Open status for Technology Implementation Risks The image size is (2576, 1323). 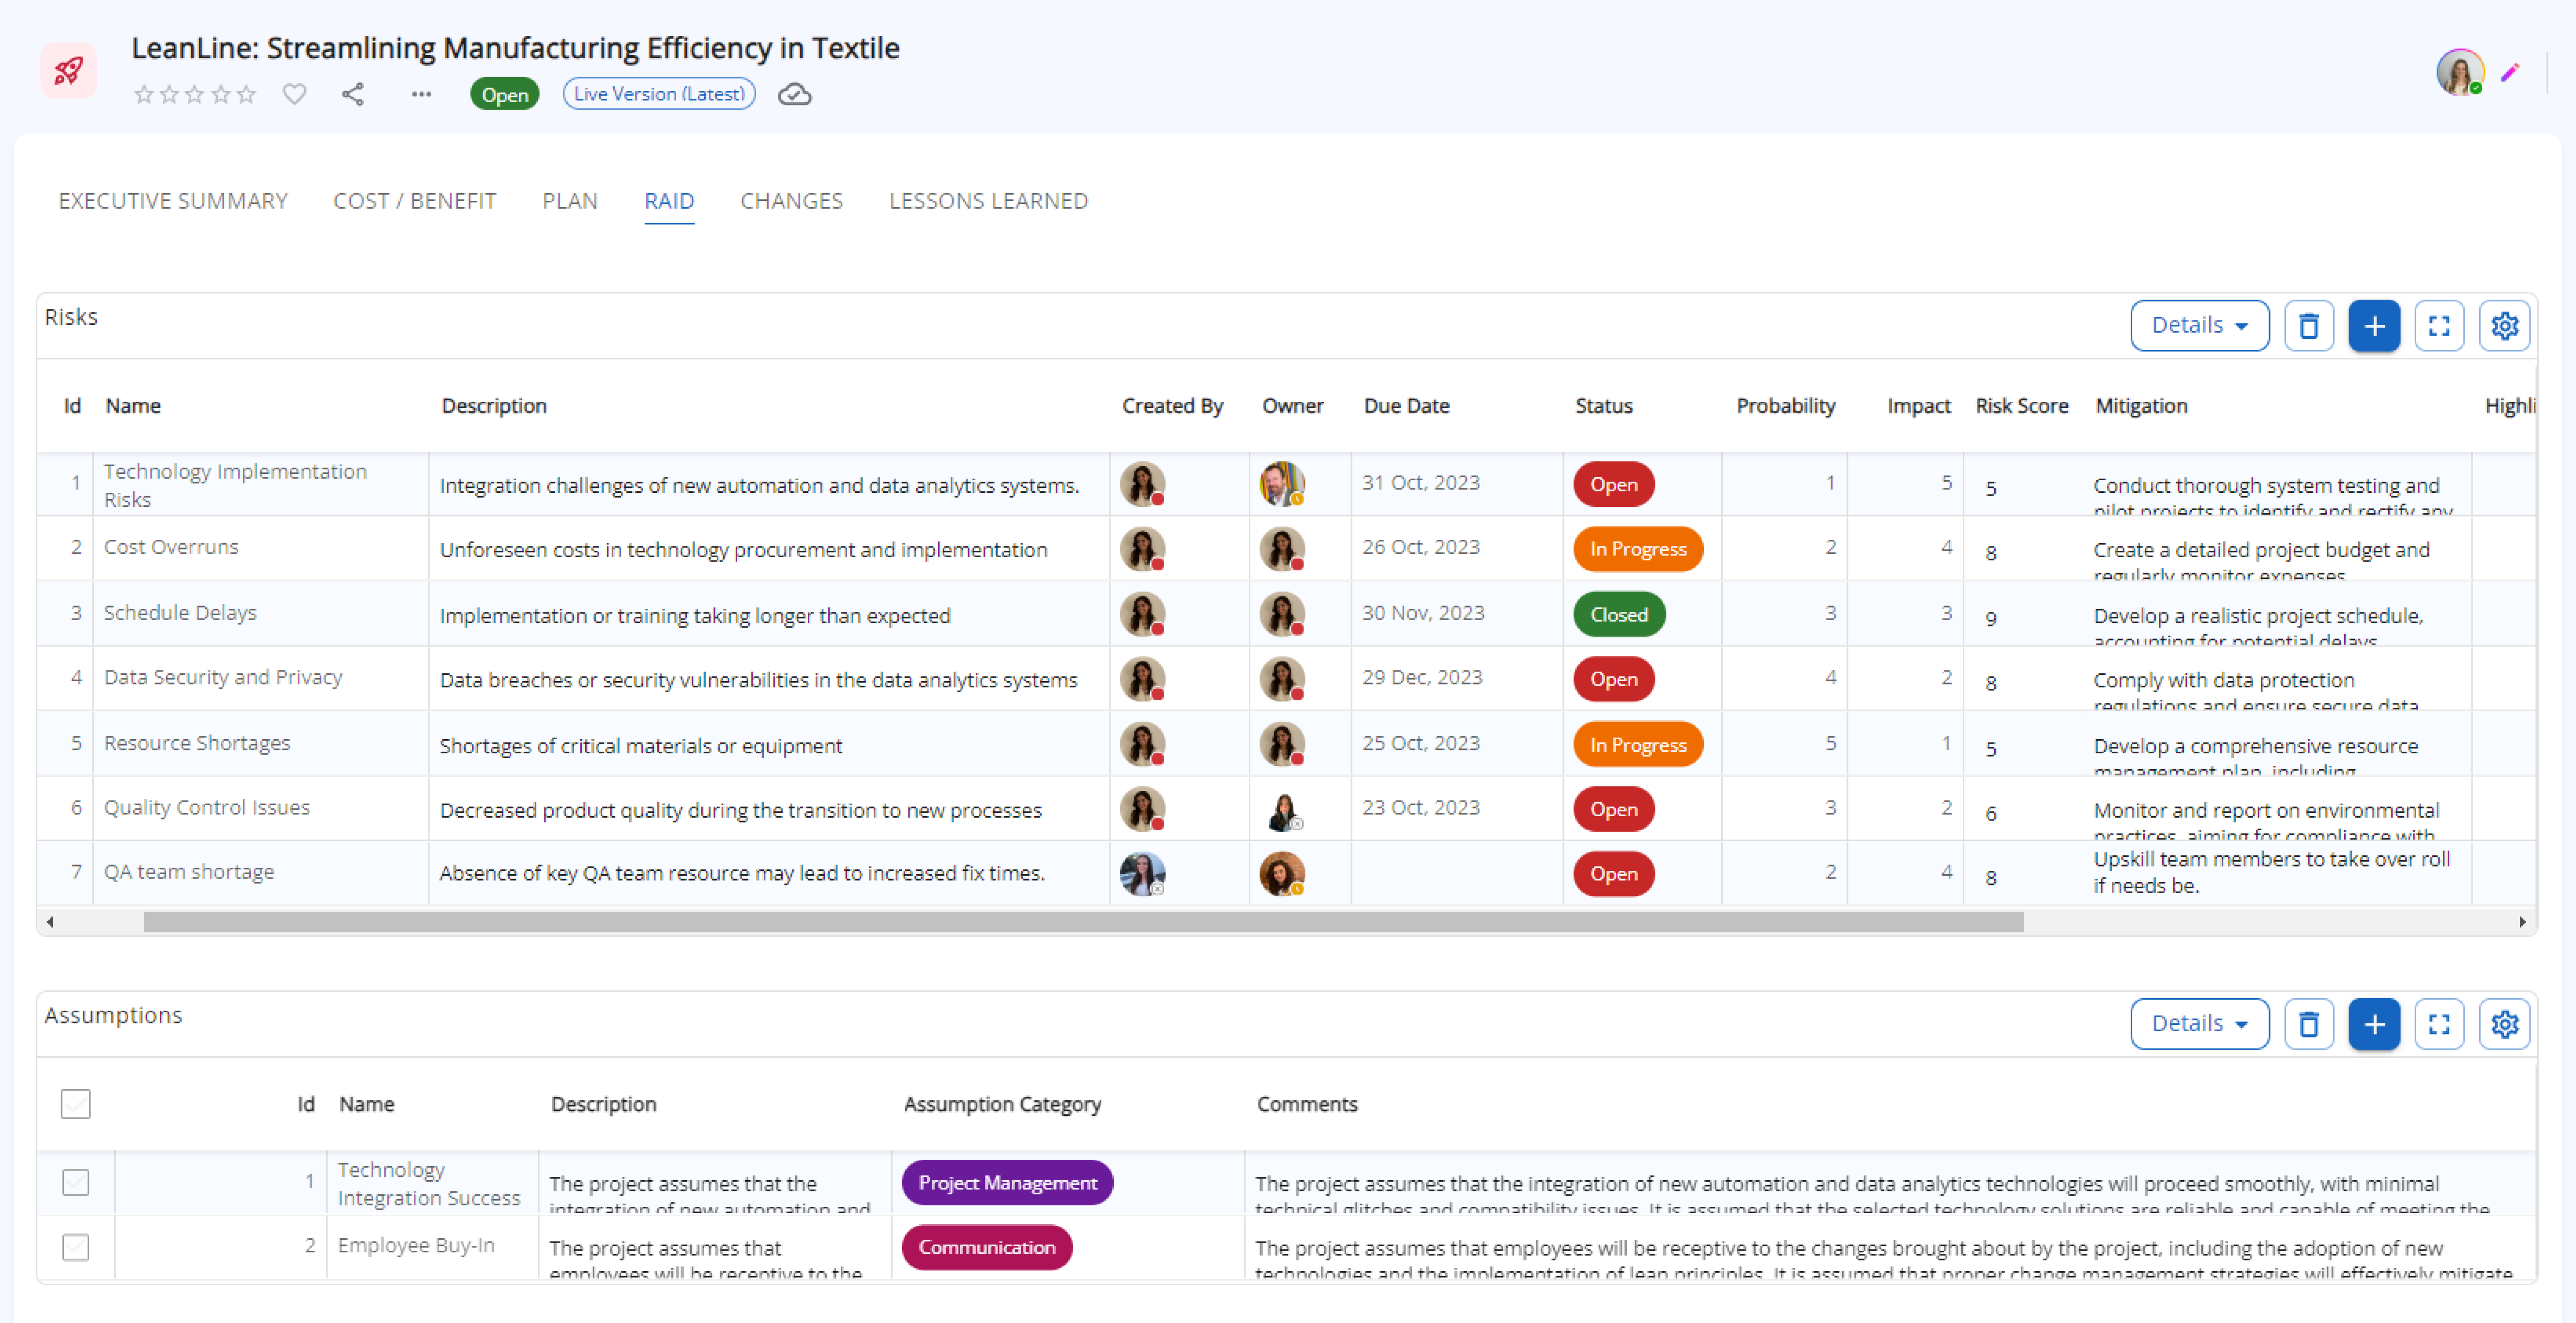(1614, 484)
